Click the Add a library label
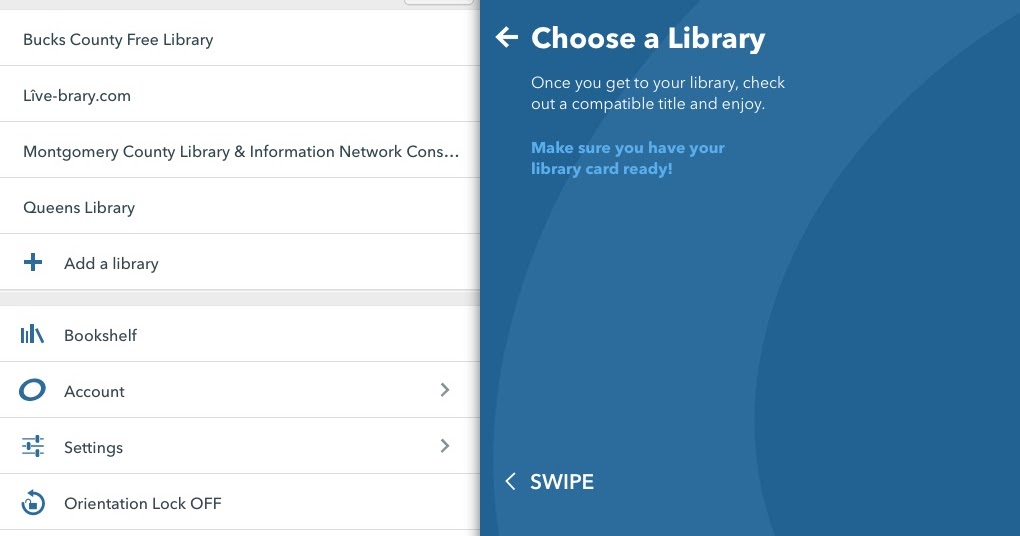The width and height of the screenshot is (1020, 536). tap(111, 264)
